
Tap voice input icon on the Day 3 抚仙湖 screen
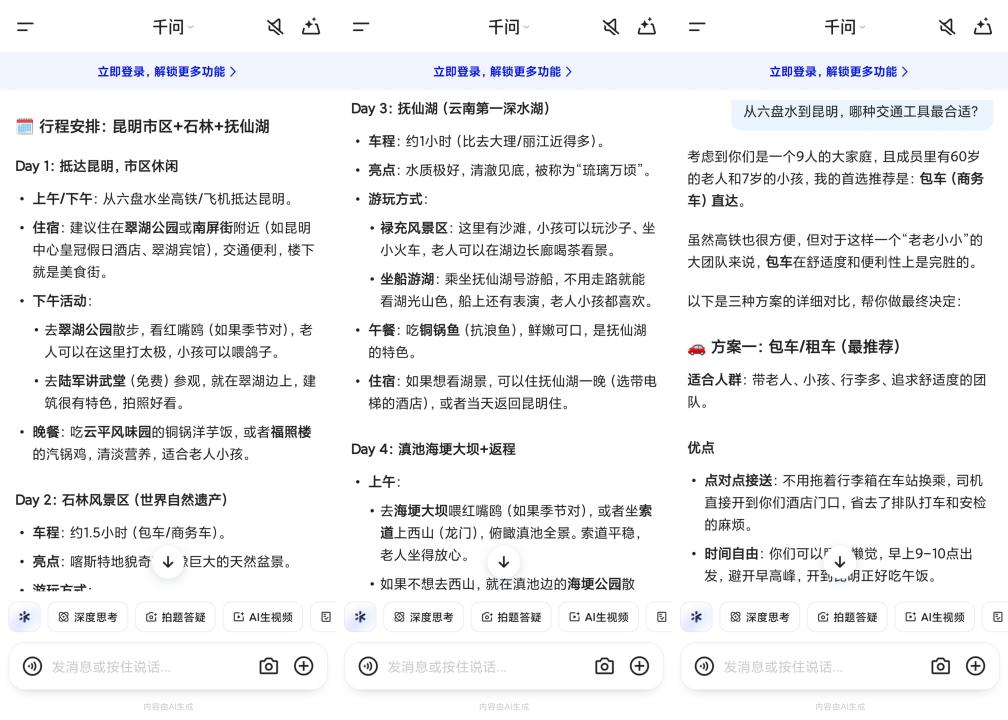[368, 666]
